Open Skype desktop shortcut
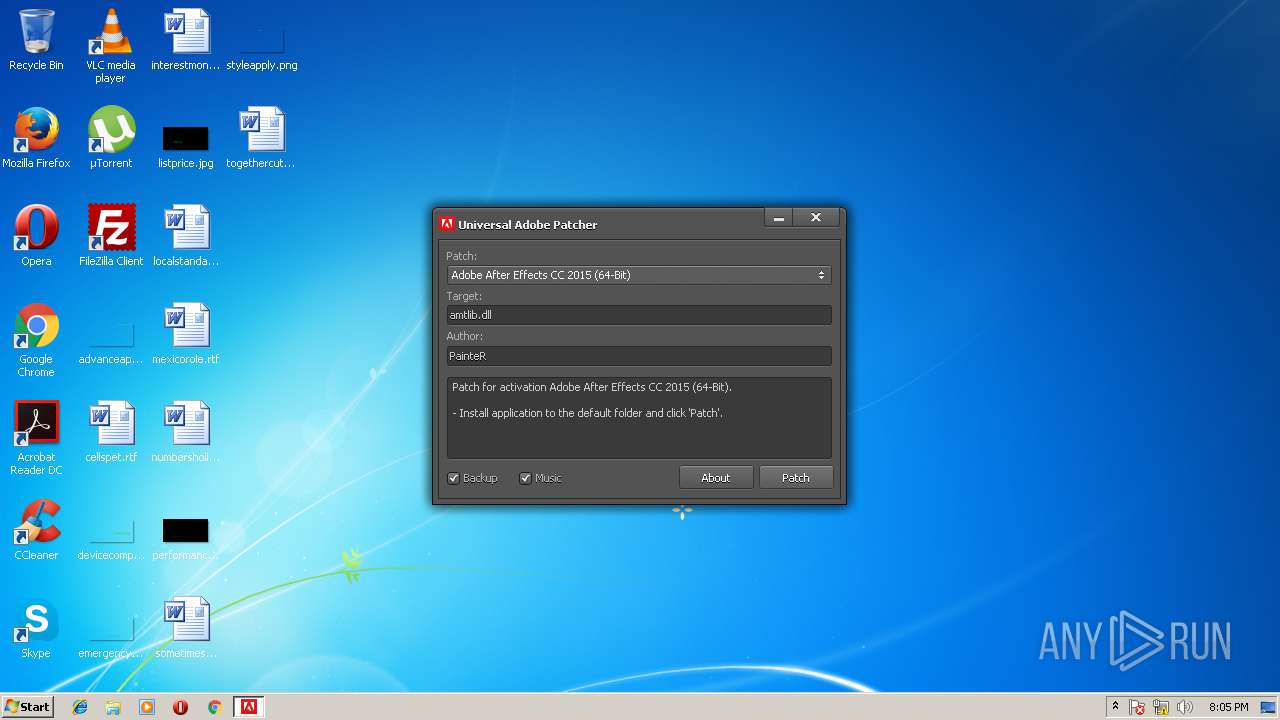The image size is (1280, 720). (36, 628)
